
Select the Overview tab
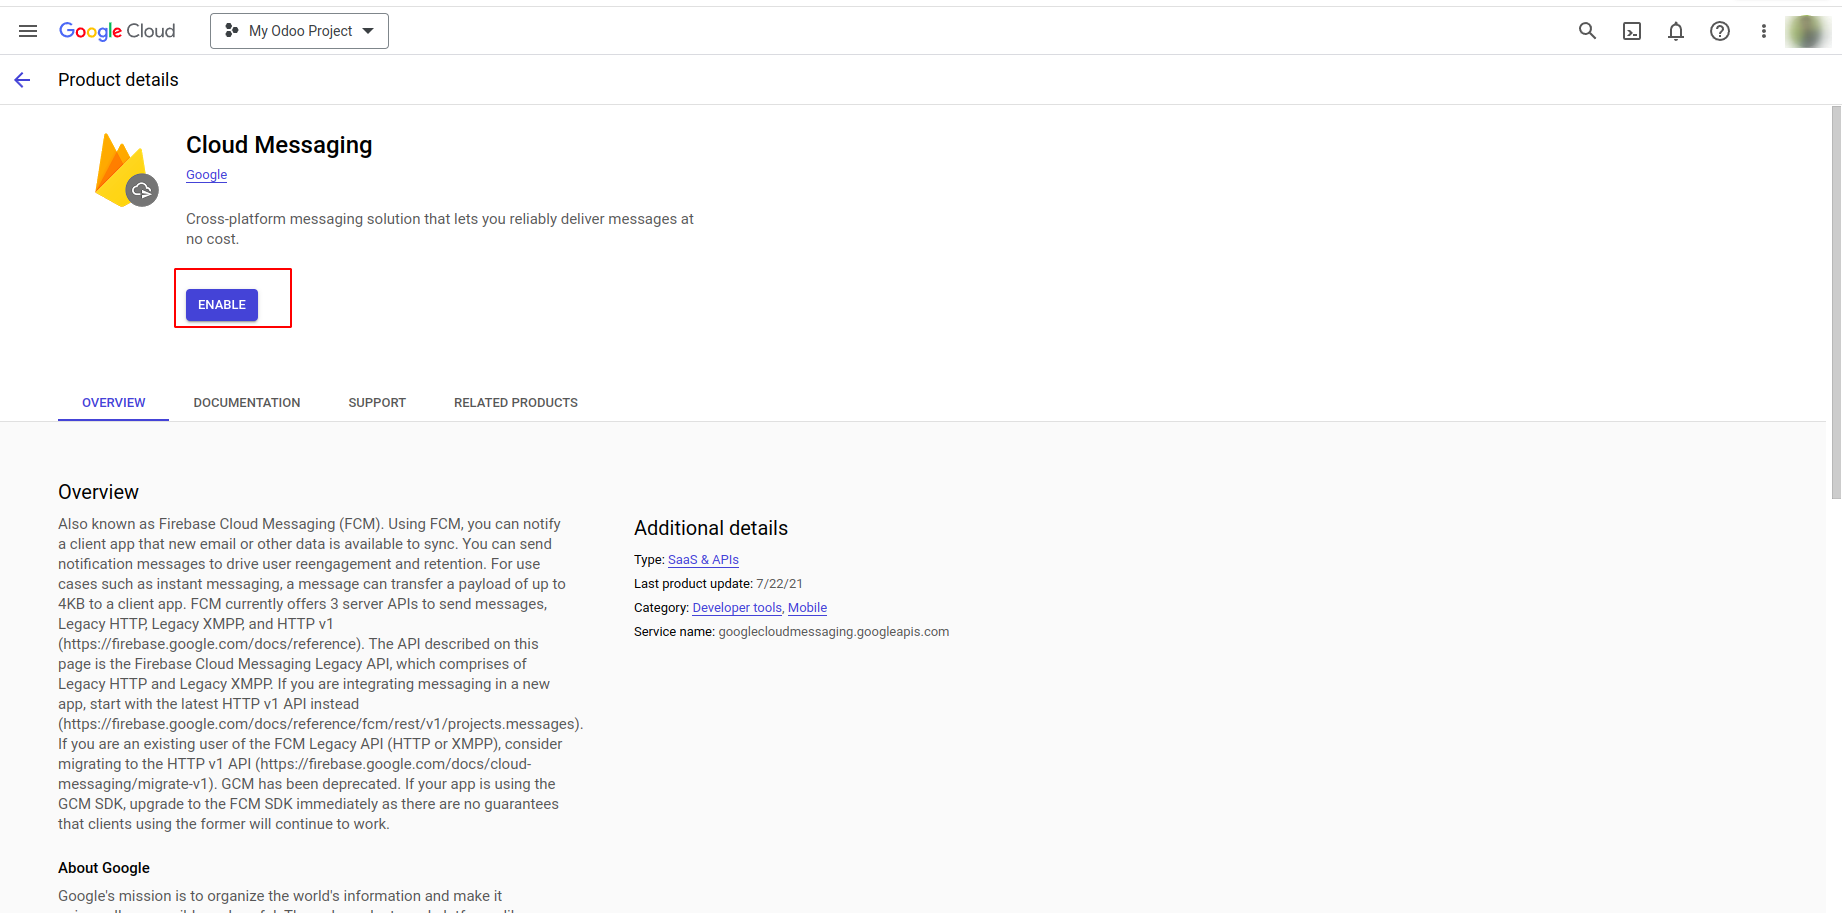(x=114, y=403)
